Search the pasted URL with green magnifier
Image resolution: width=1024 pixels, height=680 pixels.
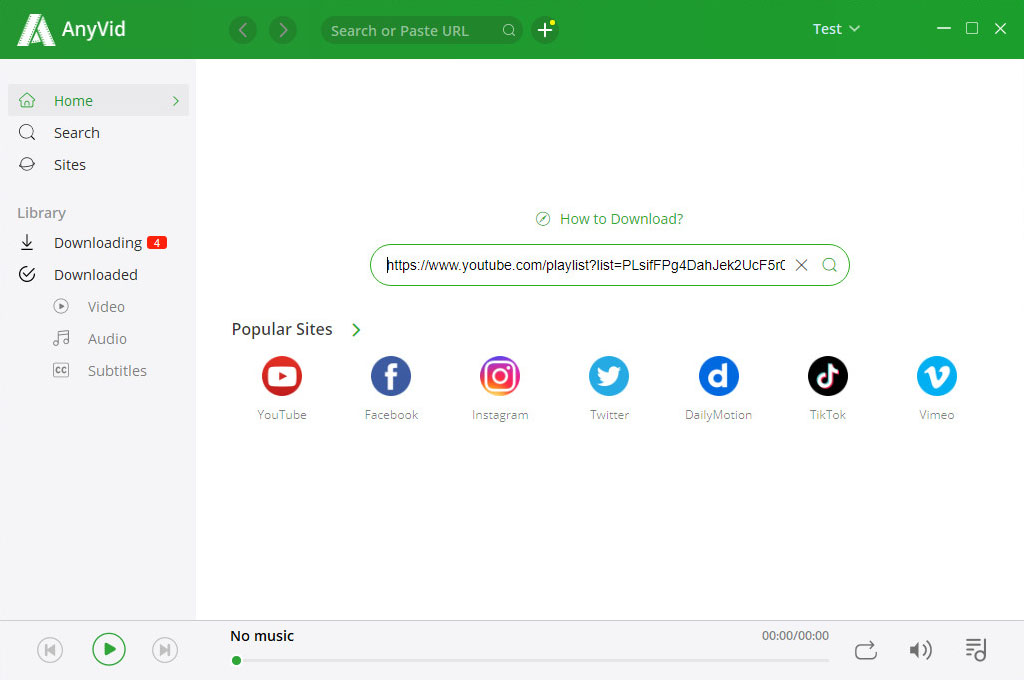pos(829,265)
